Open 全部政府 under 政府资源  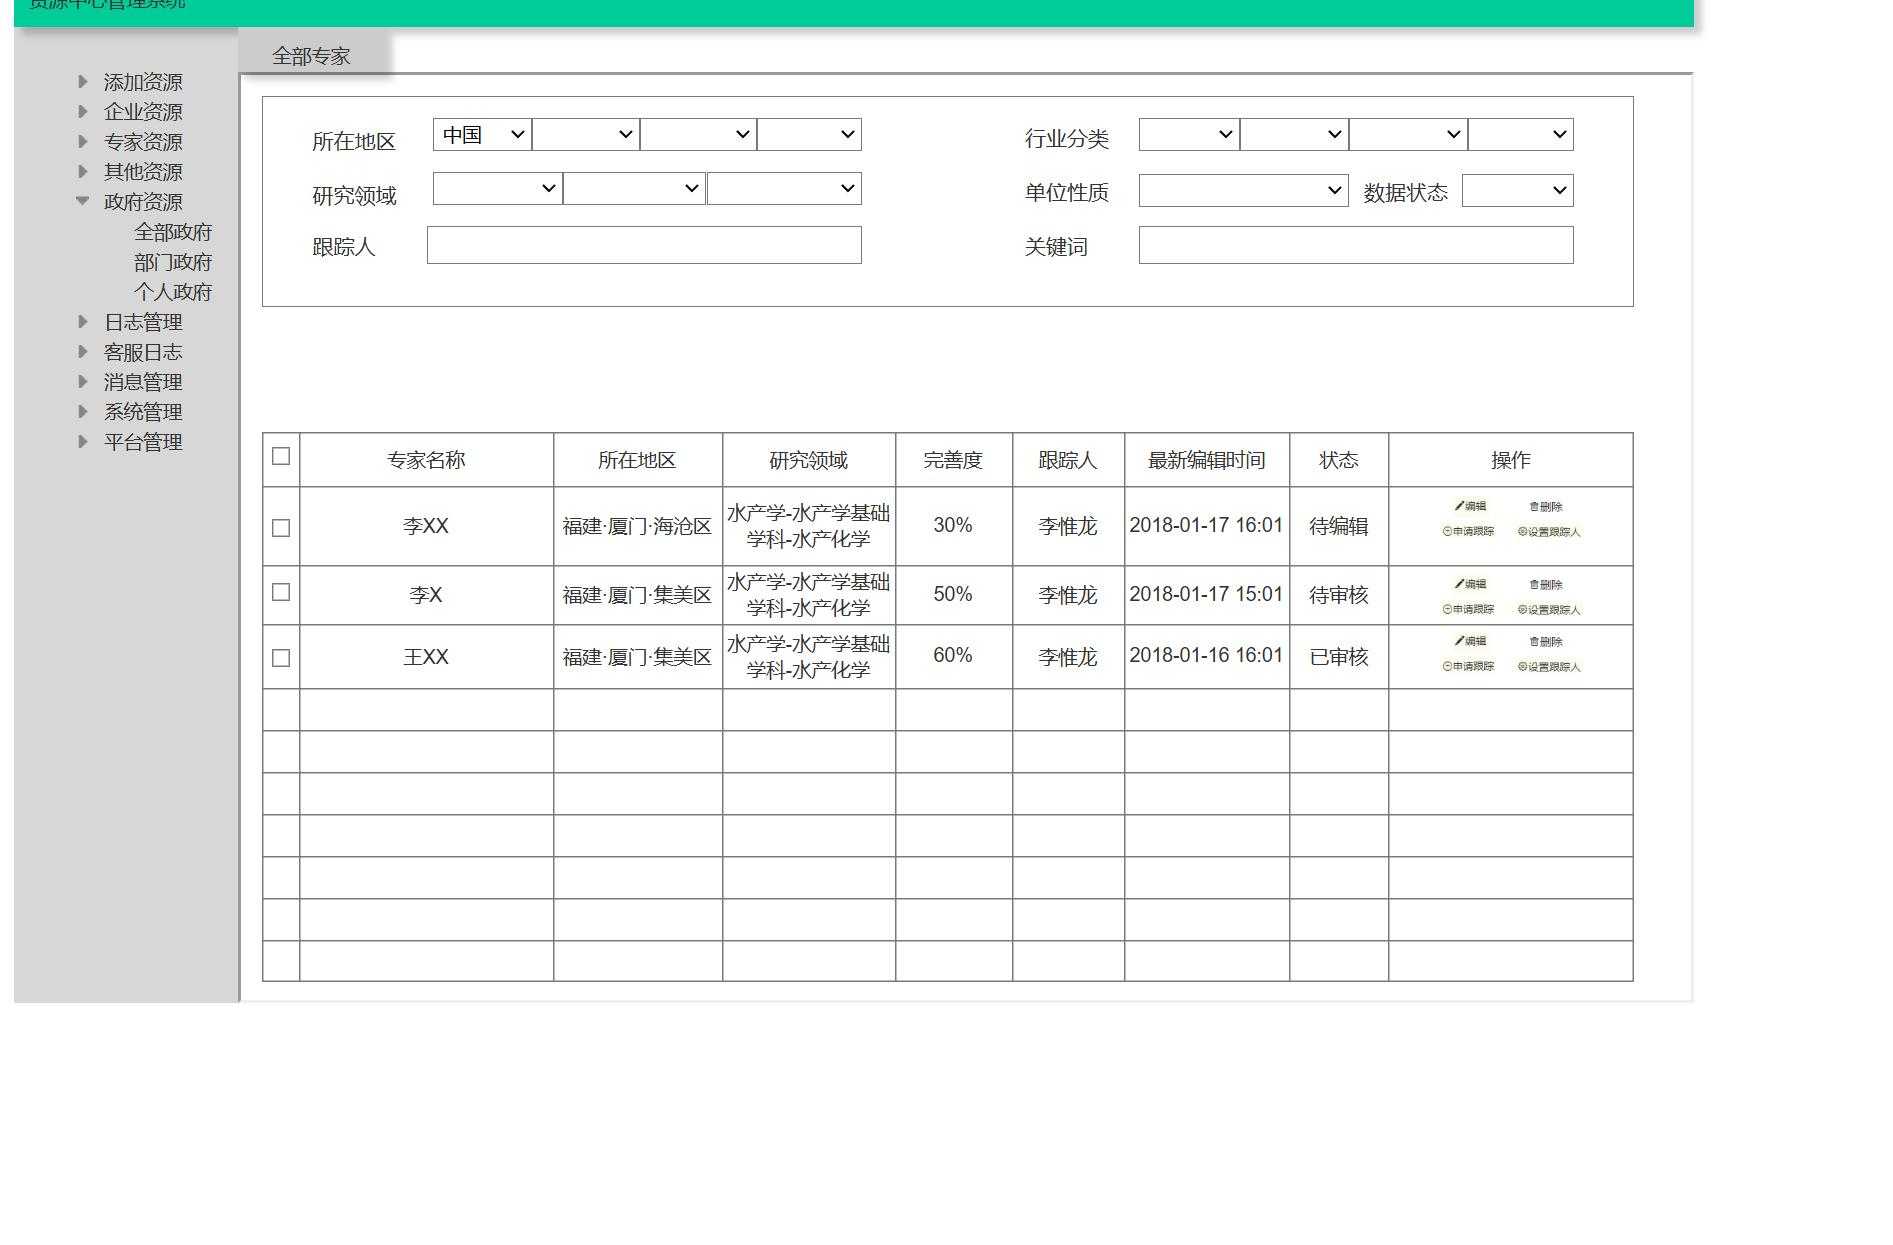coord(174,231)
